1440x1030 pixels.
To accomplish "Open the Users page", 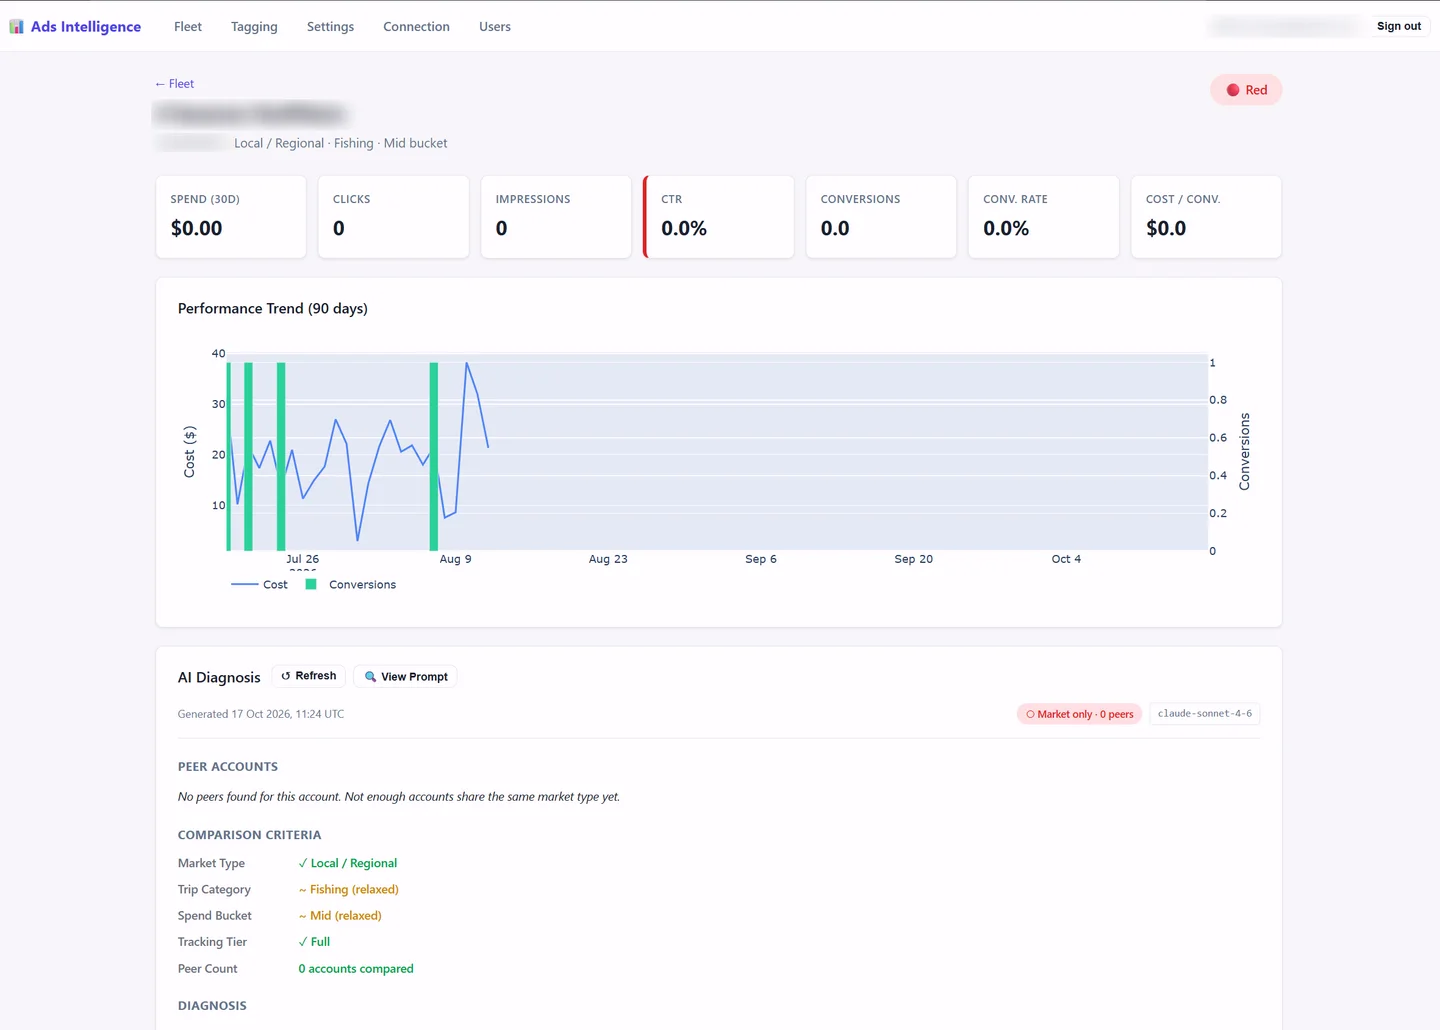I will (x=495, y=27).
